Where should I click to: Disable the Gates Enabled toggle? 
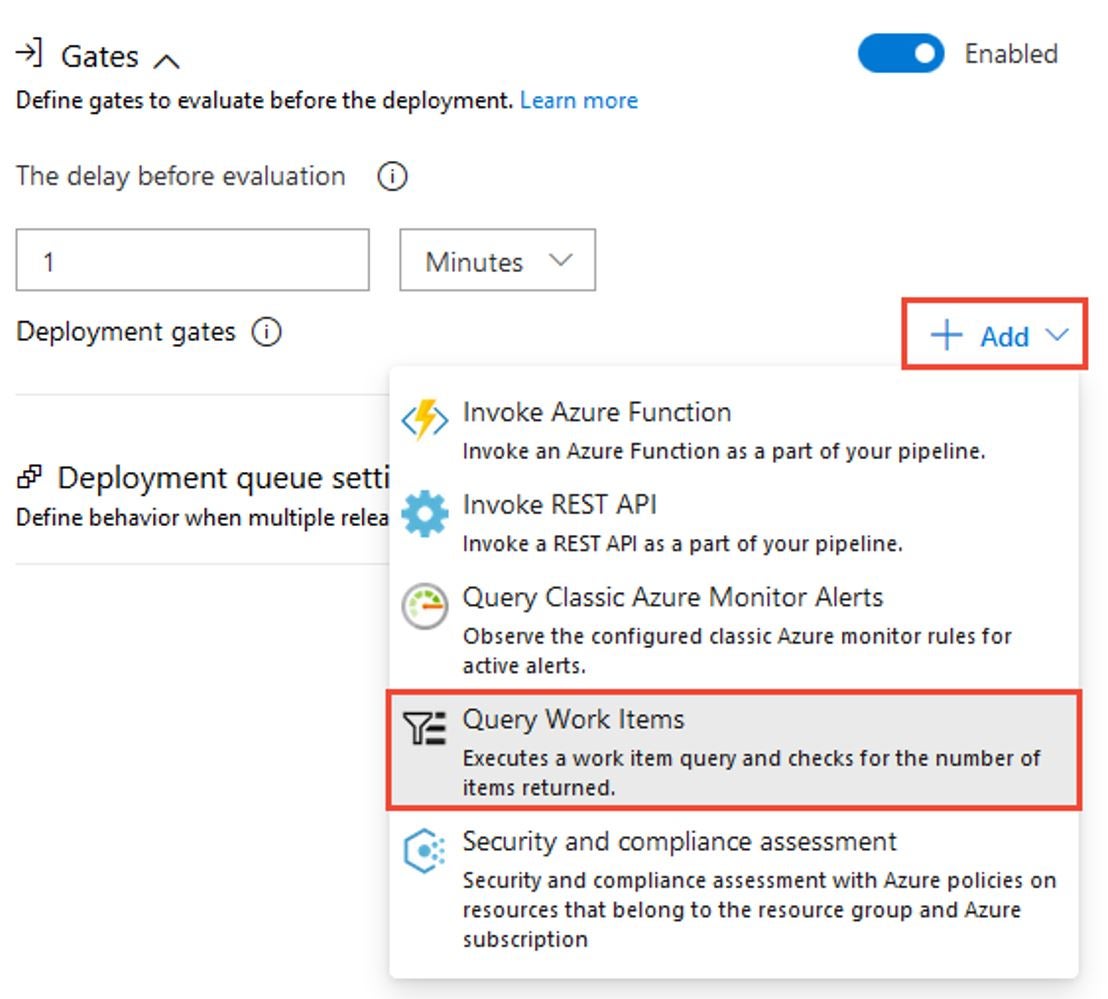(x=900, y=54)
